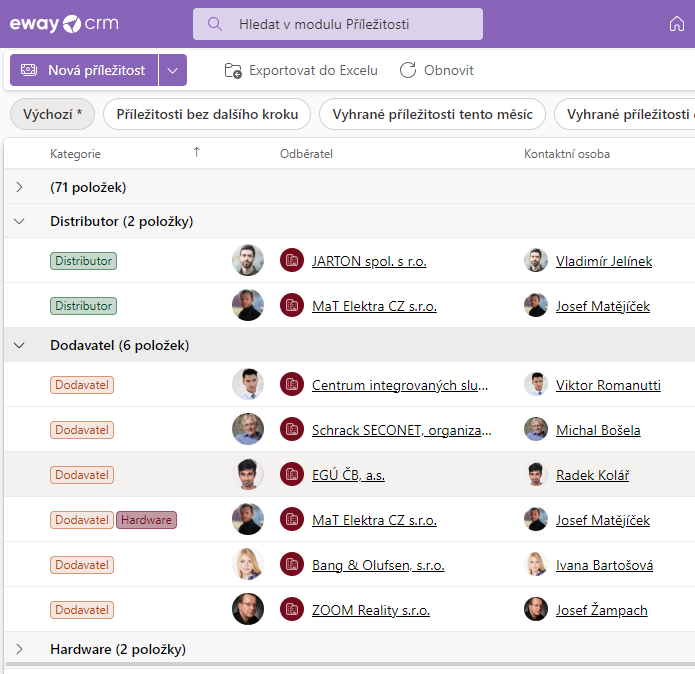The width and height of the screenshot is (695, 674).
Task: Click owner avatar in EGÚ ČB row
Action: pos(248,475)
